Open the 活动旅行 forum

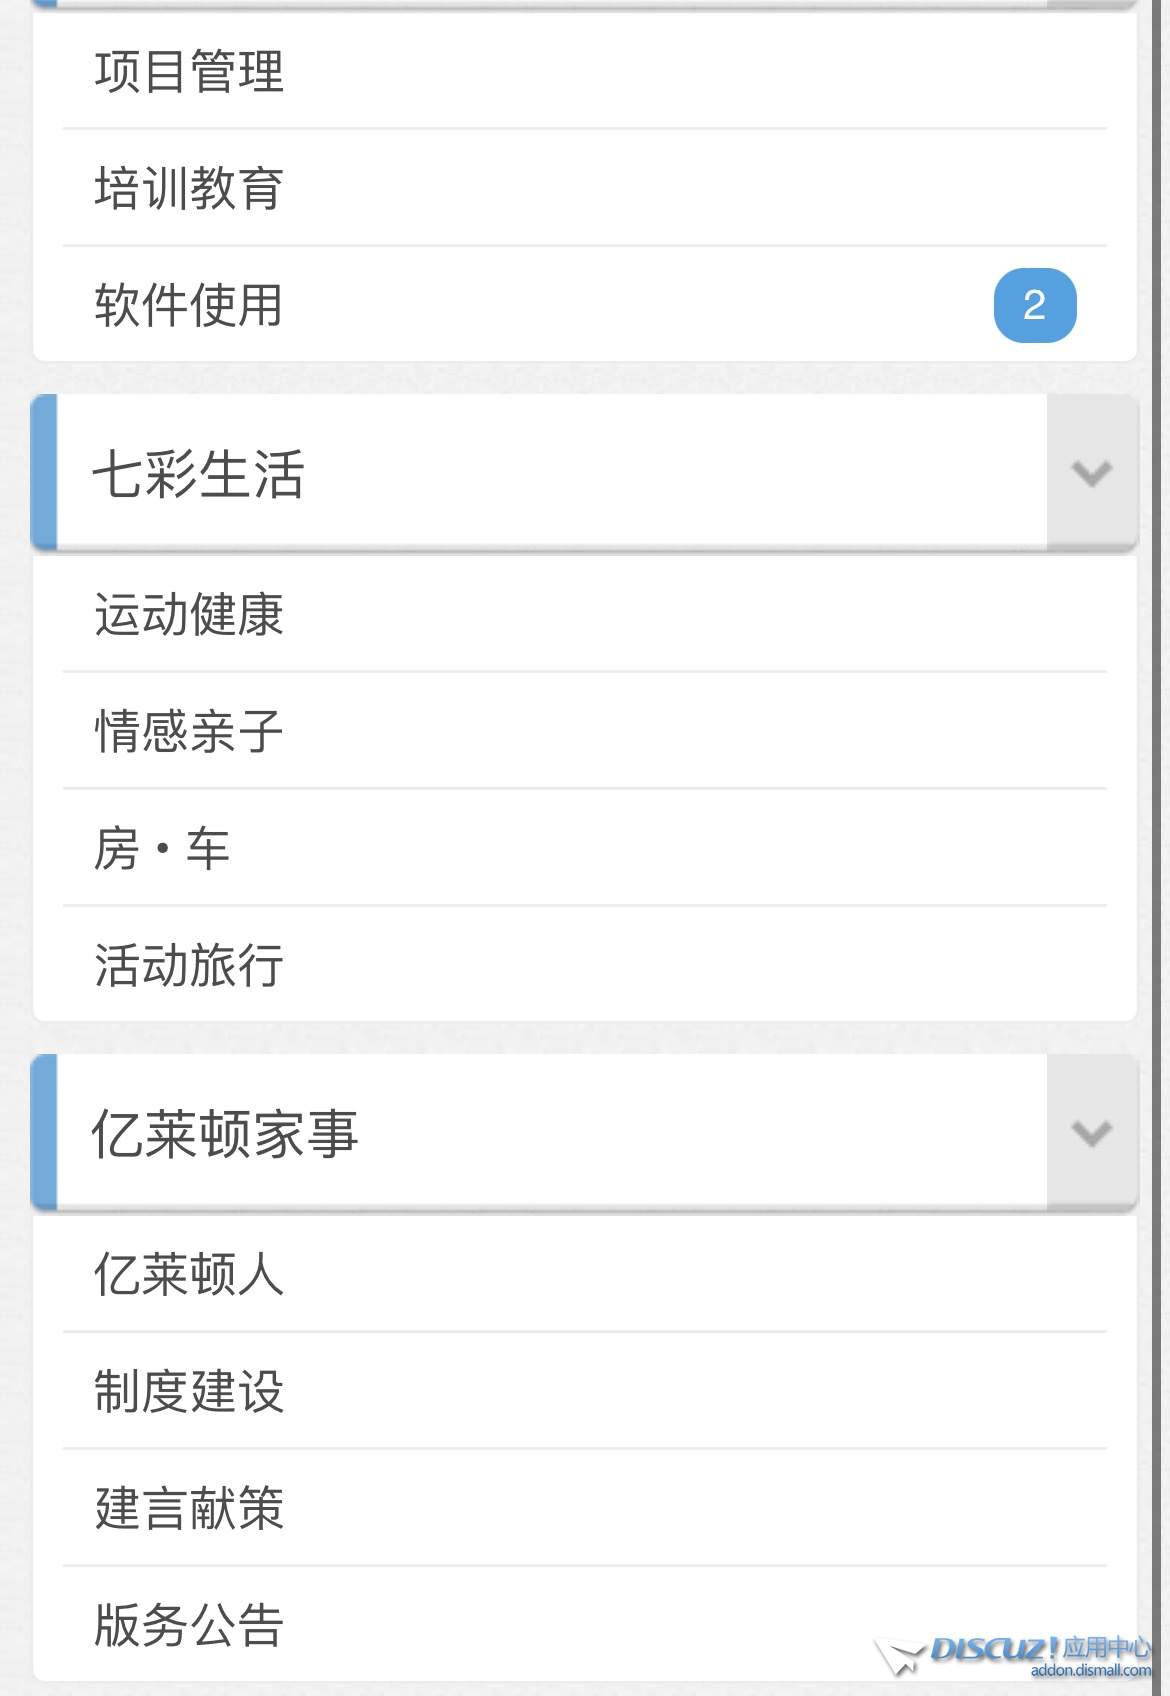[189, 965]
